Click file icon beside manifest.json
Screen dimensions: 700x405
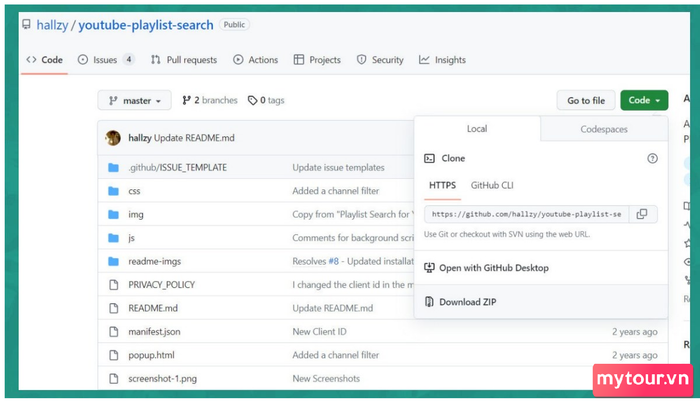[x=114, y=332]
